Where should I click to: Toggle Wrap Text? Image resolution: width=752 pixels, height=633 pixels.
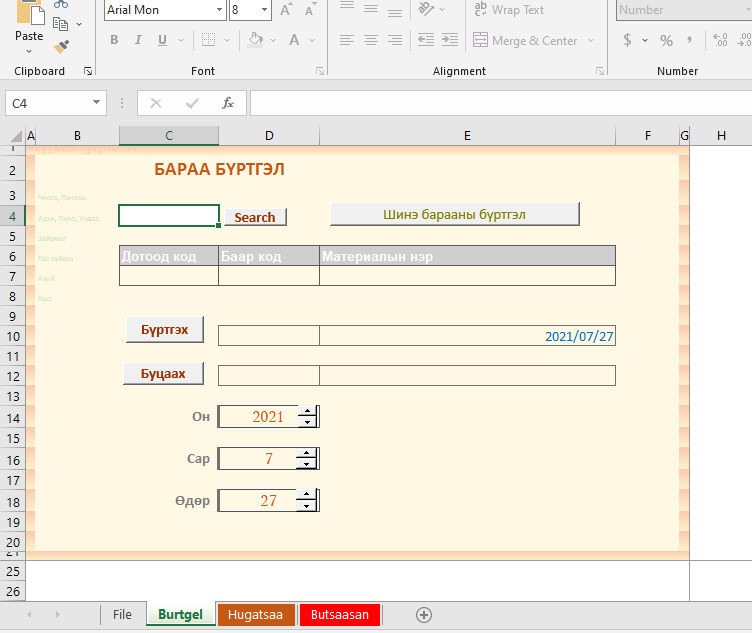point(509,10)
